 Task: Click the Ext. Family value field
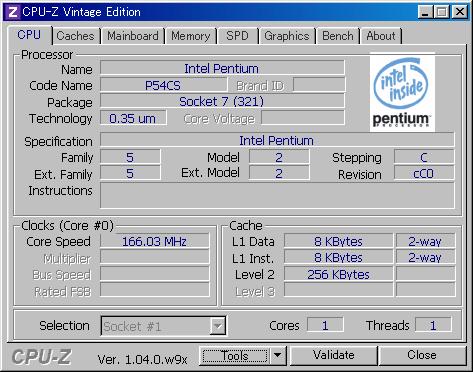pyautogui.click(x=130, y=173)
